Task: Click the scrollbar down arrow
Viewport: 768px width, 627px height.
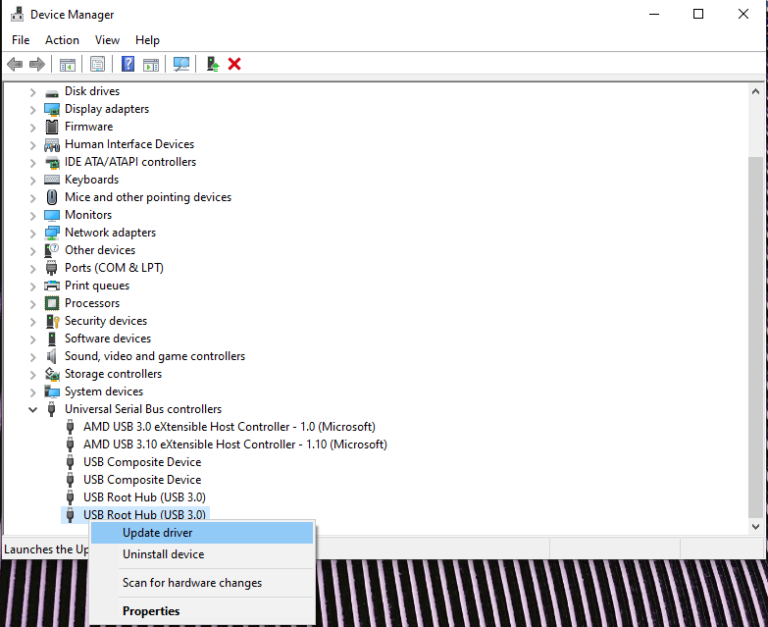Action: click(x=755, y=527)
